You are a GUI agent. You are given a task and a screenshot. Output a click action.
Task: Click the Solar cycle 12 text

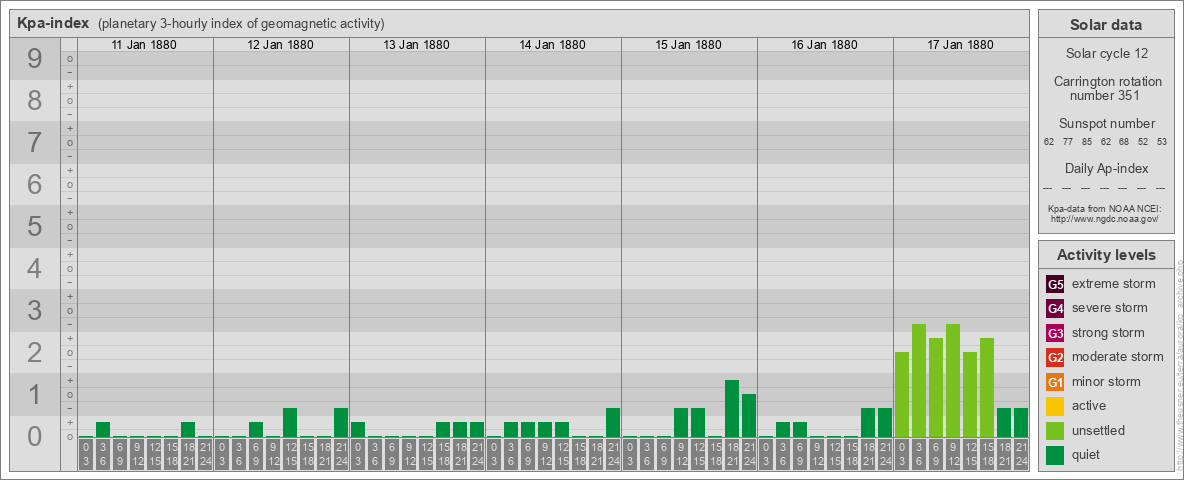(x=1106, y=54)
